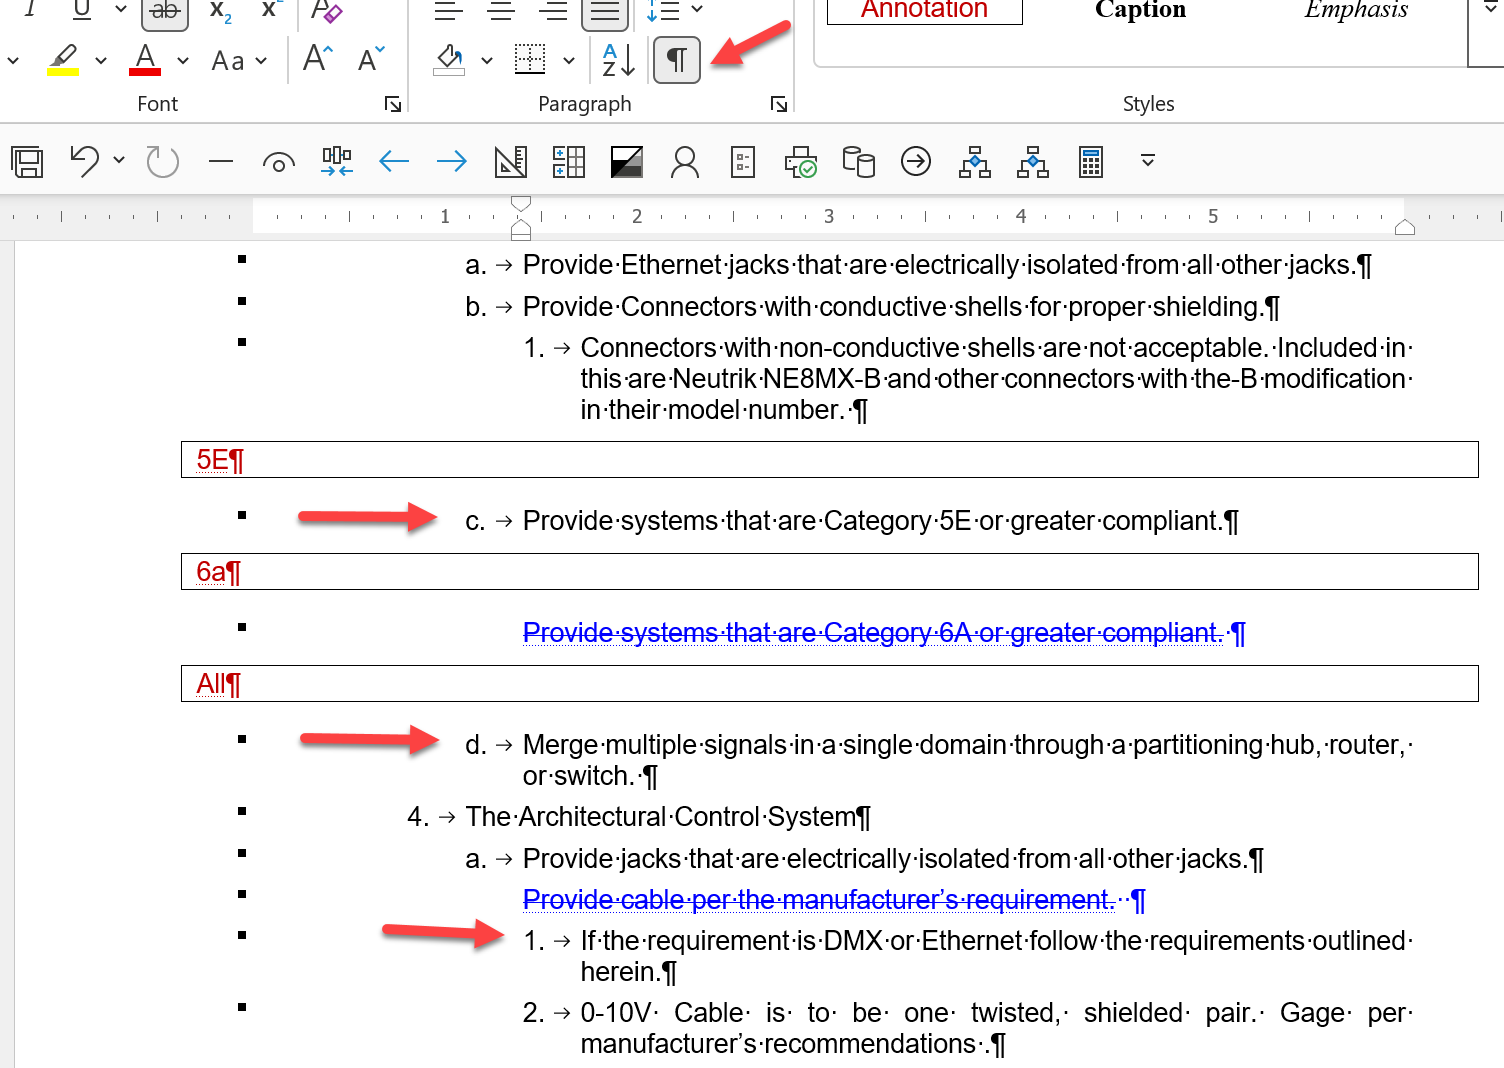Click the Undo icon
The height and width of the screenshot is (1068, 1504).
85,161
